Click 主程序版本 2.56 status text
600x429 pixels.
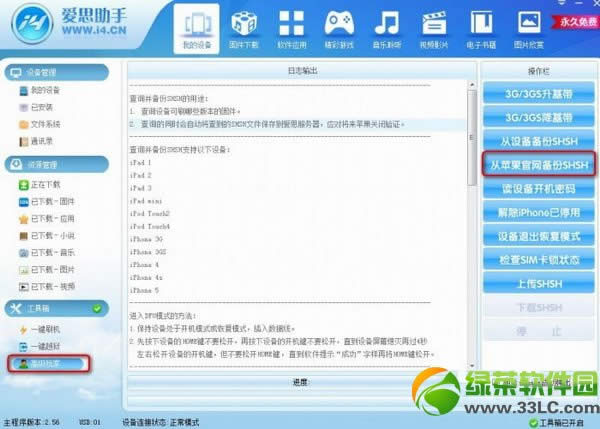[x=31, y=422]
